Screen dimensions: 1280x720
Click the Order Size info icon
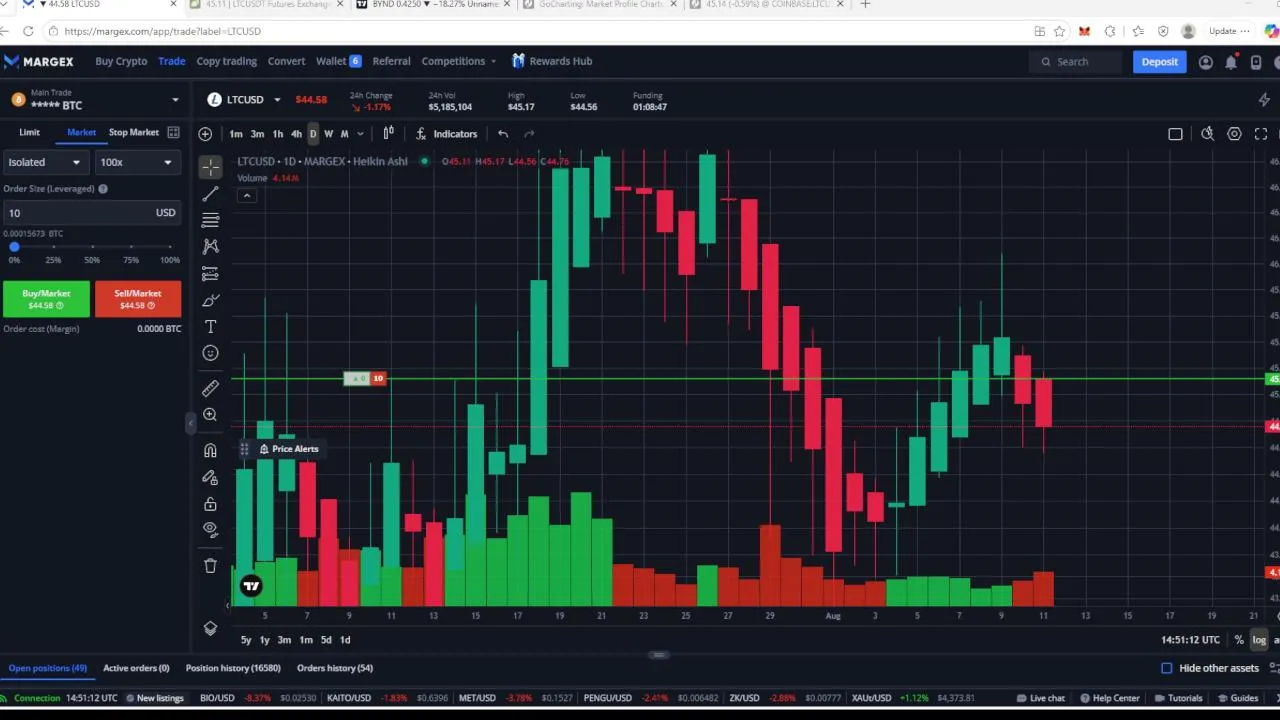[x=103, y=189]
